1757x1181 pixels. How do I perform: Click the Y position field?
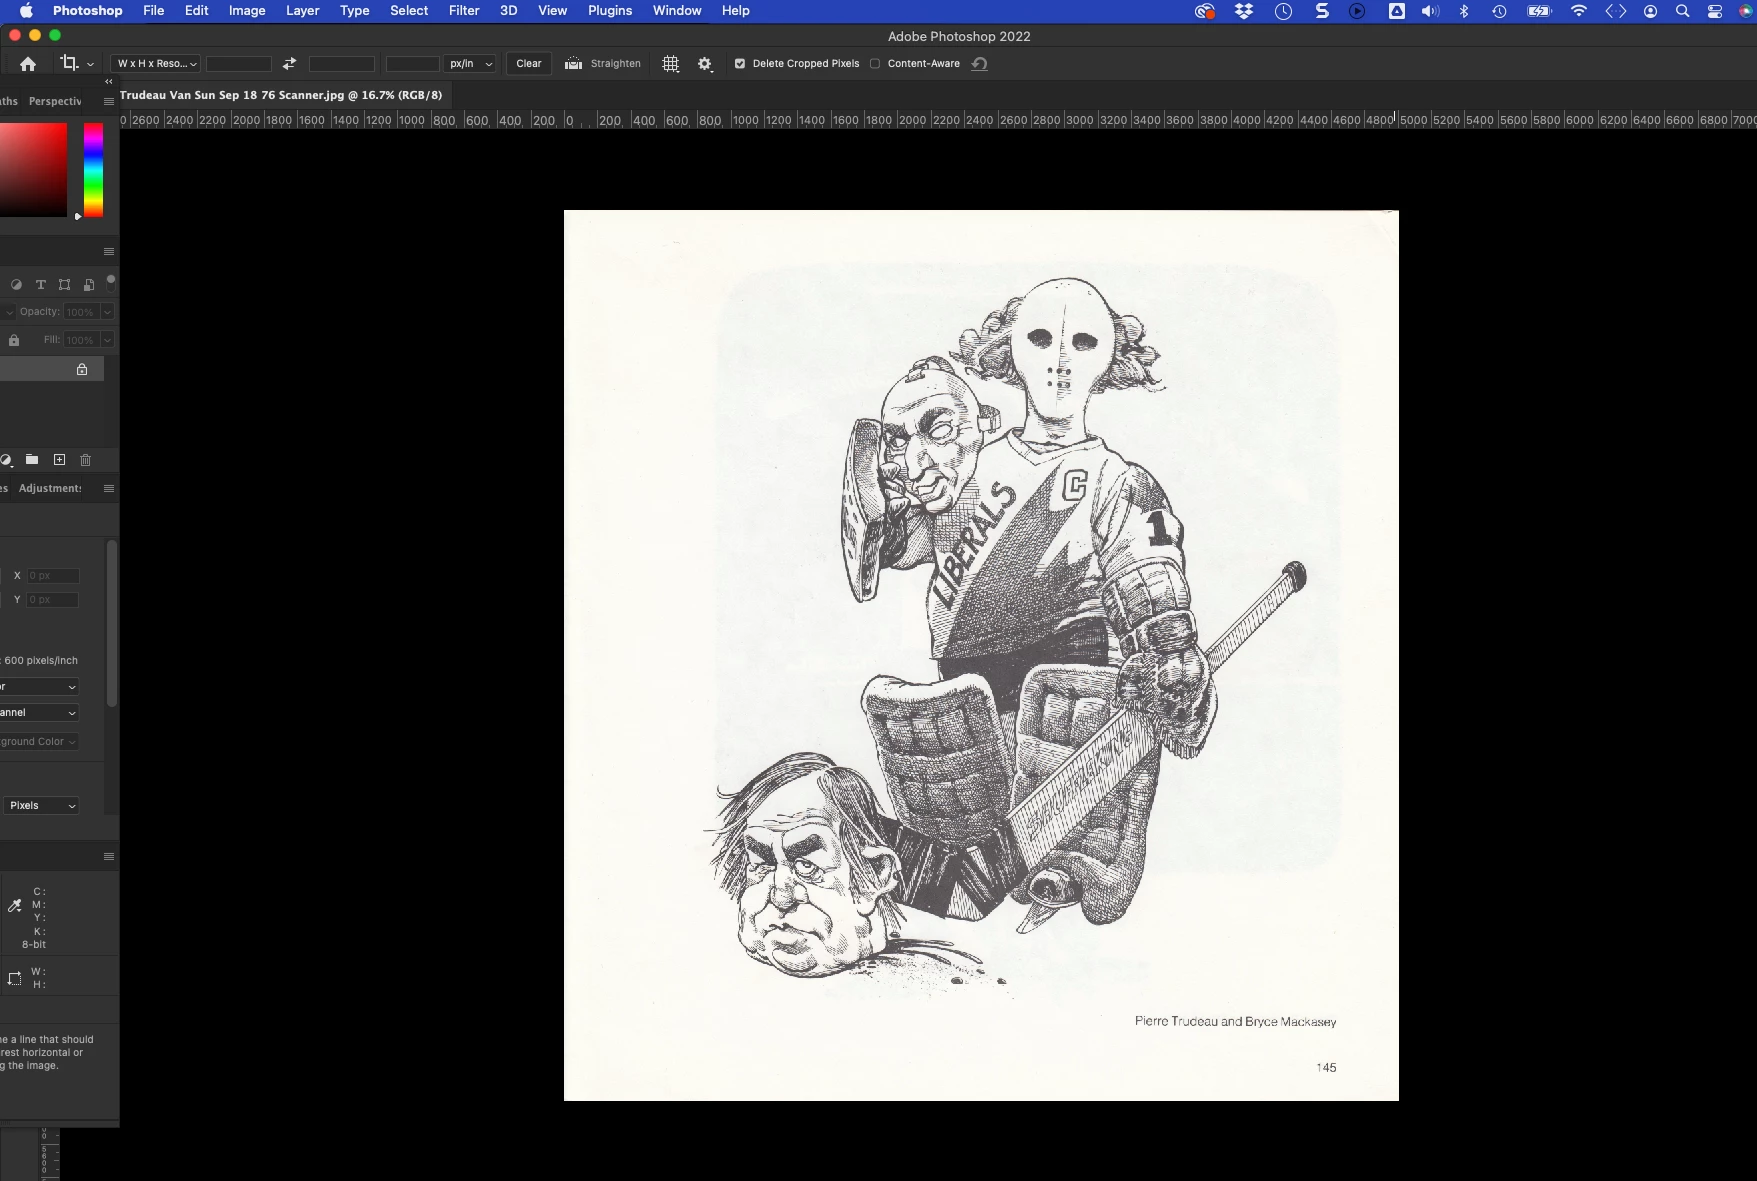tap(53, 600)
